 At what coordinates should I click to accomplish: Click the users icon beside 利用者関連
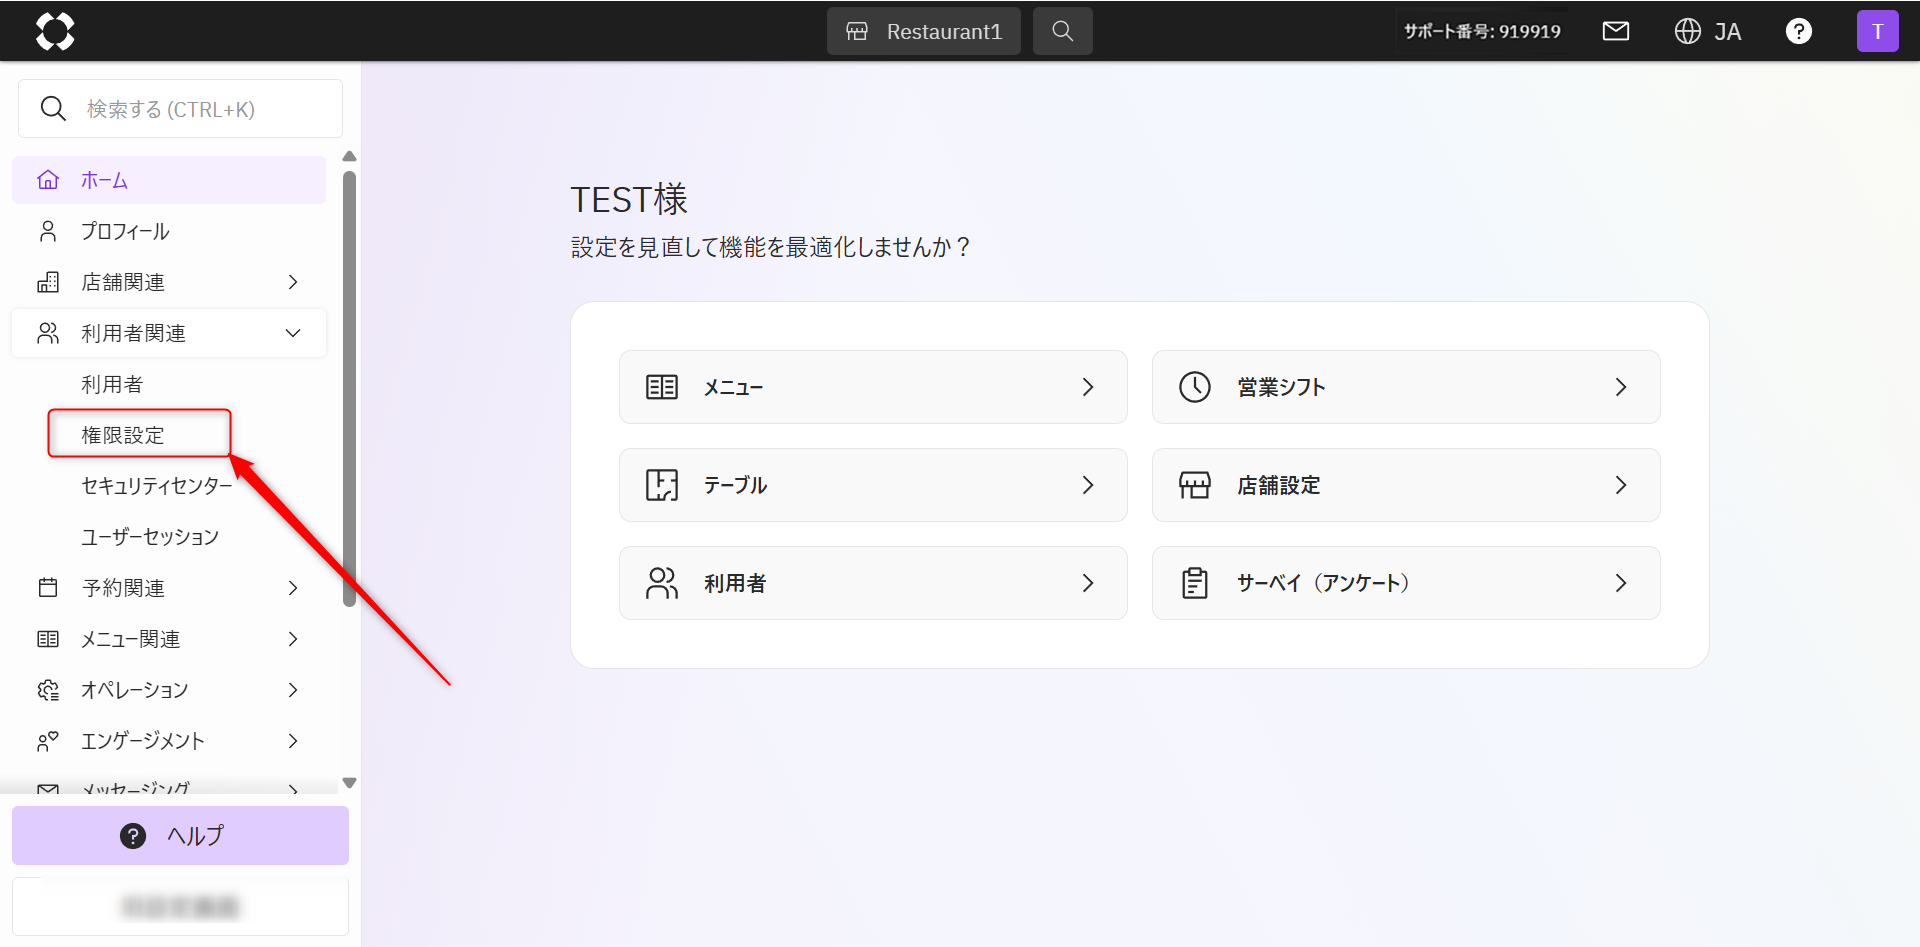click(47, 333)
